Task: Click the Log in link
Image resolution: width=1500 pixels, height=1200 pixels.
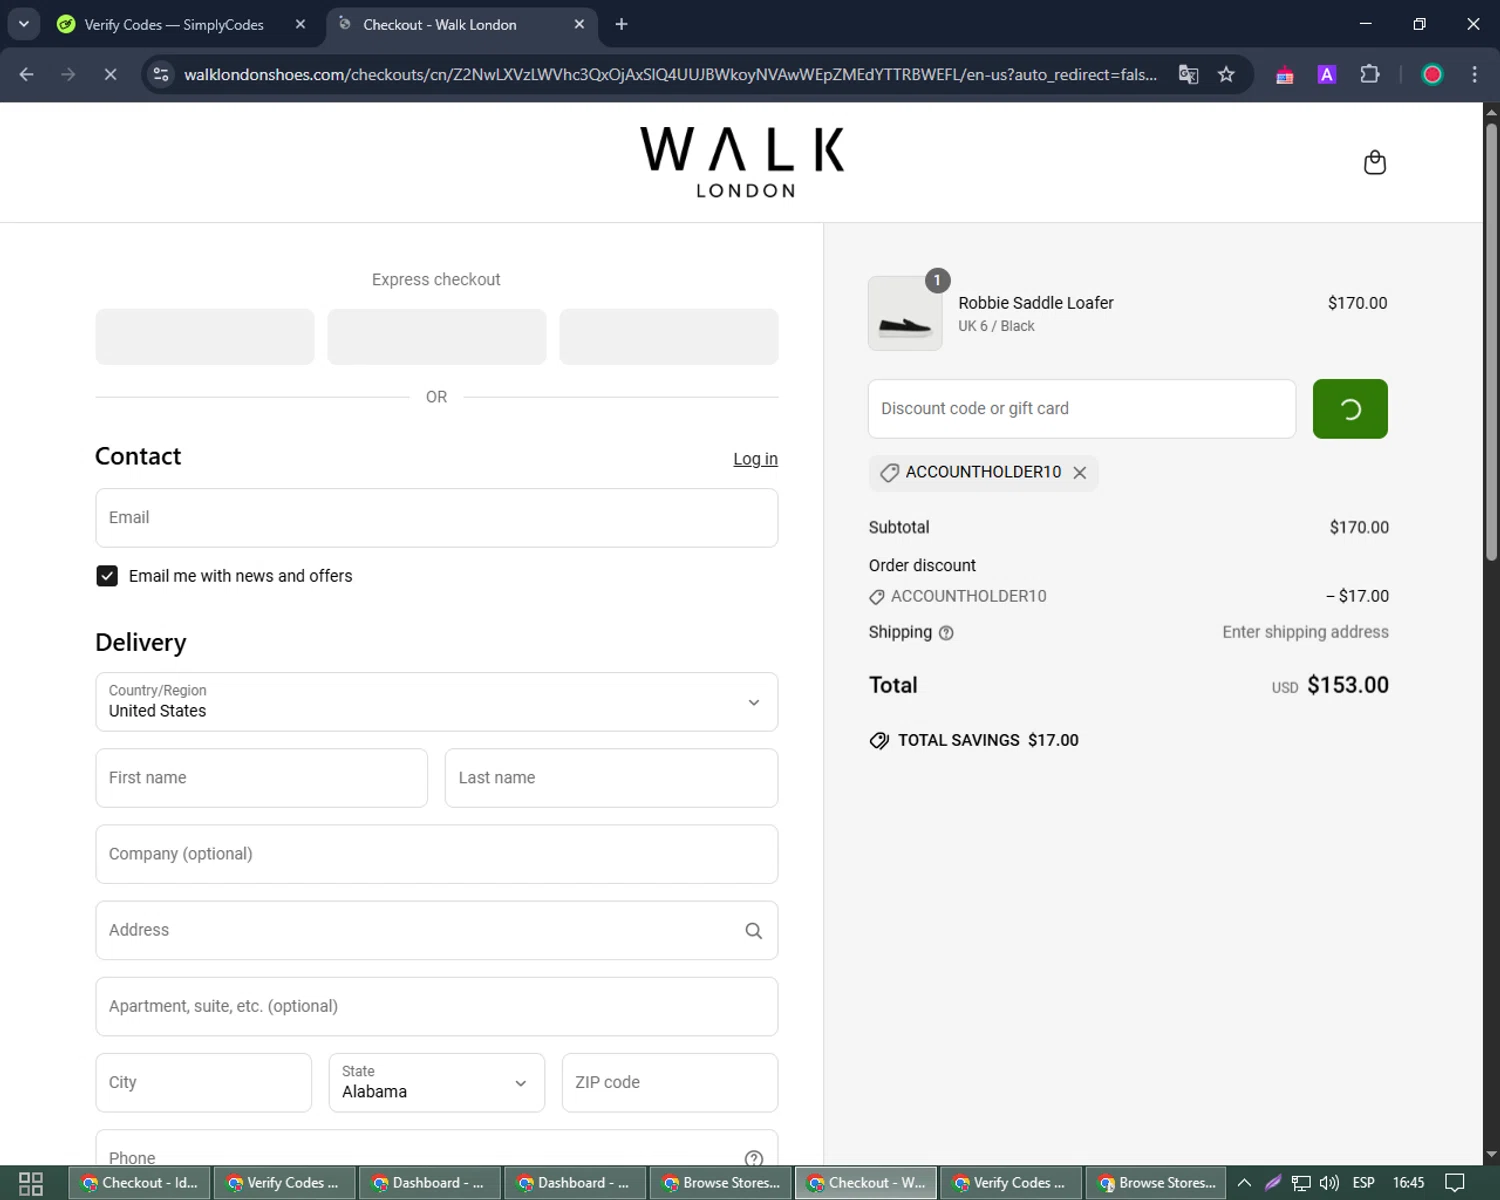Action: point(755,459)
